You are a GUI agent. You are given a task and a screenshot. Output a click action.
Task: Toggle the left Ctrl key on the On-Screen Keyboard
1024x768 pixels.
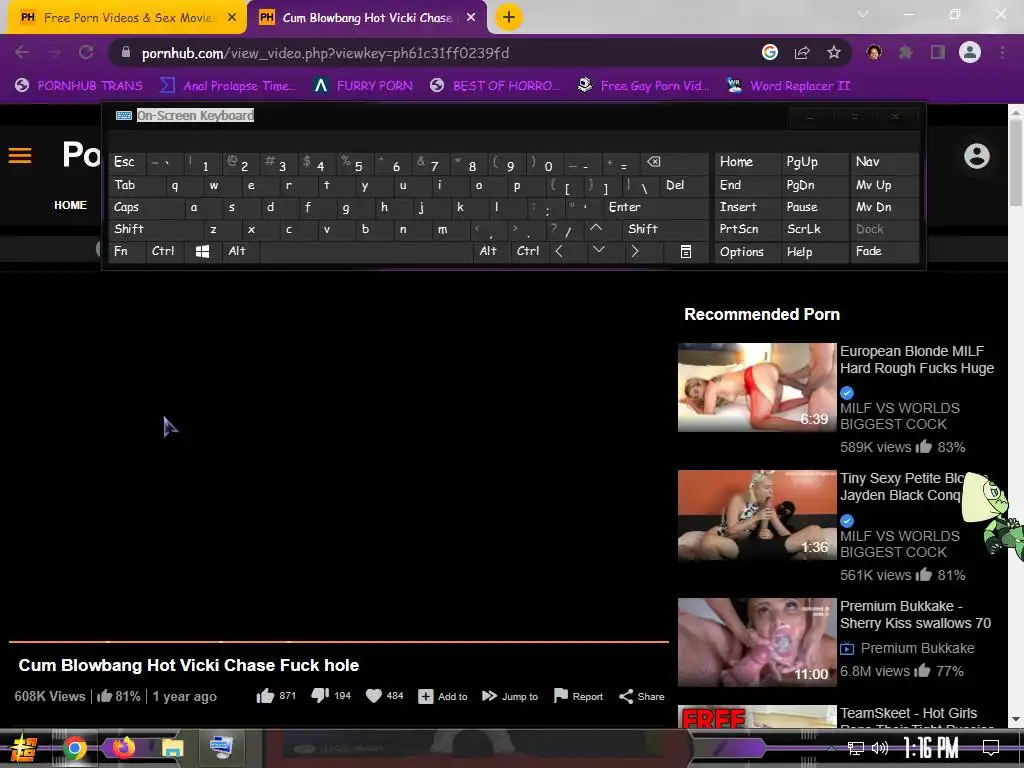tap(165, 251)
